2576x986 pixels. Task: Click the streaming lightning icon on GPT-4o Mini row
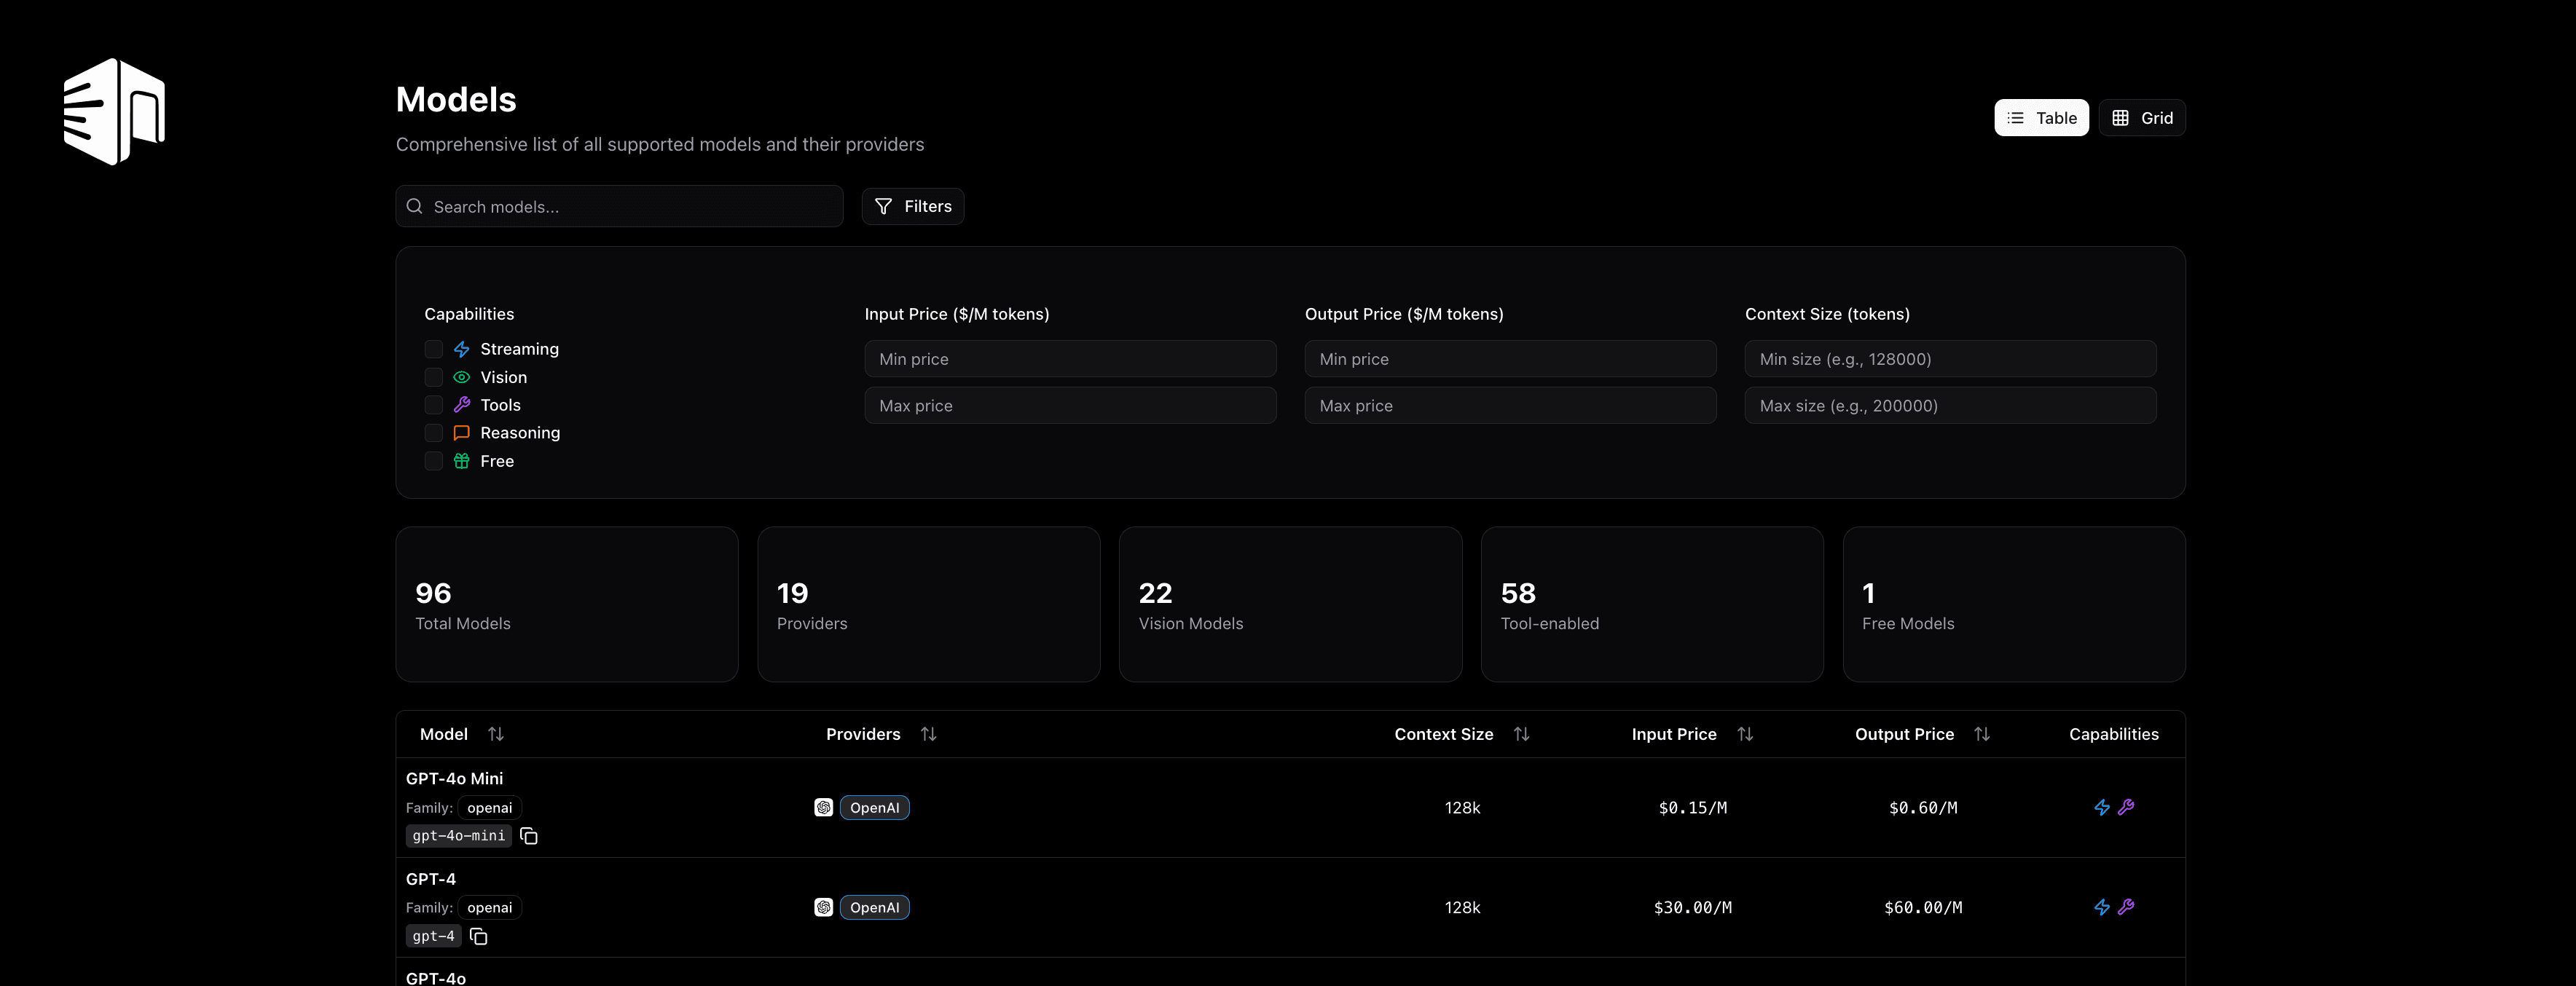pyautogui.click(x=2101, y=807)
